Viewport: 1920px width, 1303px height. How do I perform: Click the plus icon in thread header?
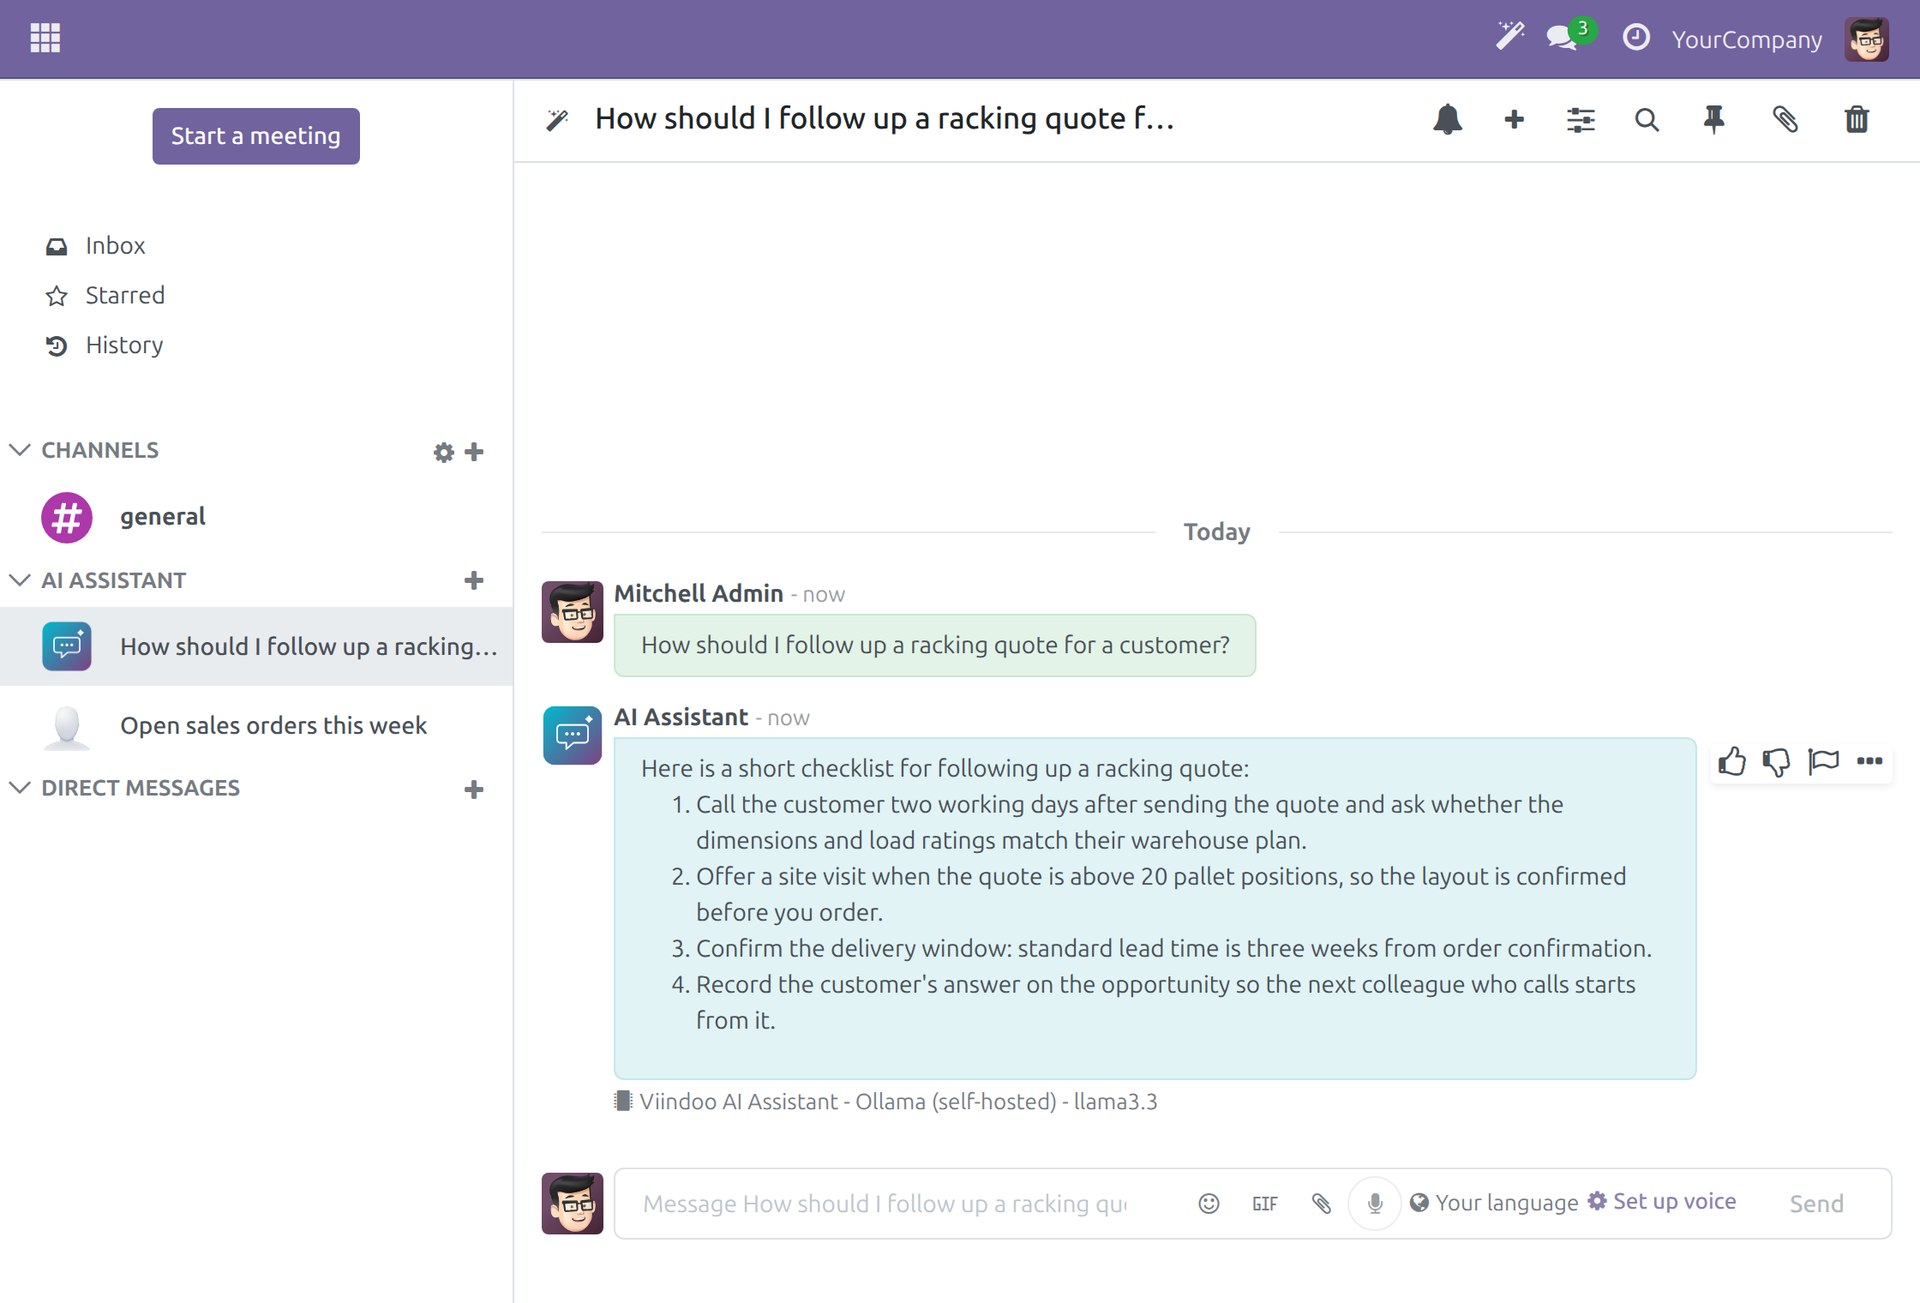pyautogui.click(x=1514, y=120)
